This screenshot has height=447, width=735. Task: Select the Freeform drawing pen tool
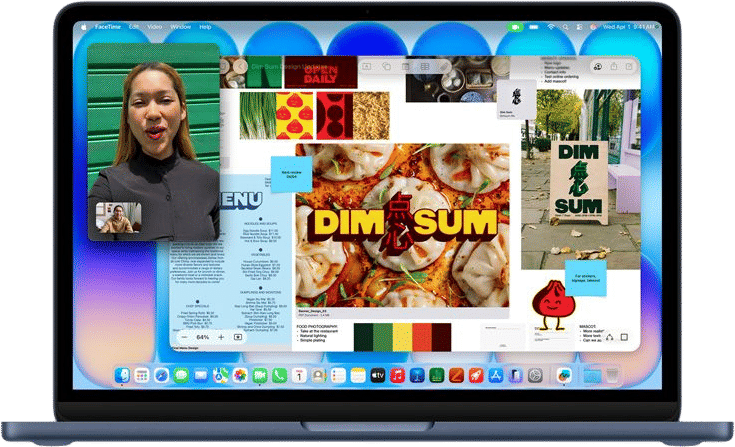pyautogui.click(x=444, y=67)
